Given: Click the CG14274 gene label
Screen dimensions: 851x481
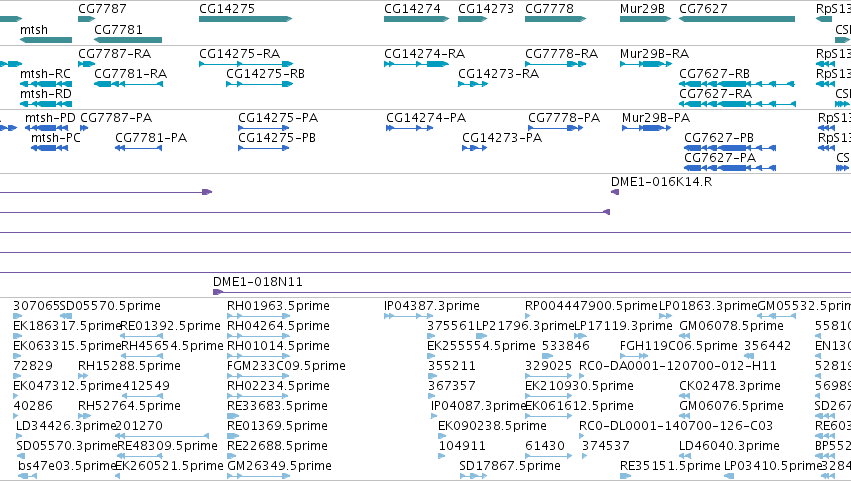Looking at the screenshot, I should [412, 9].
